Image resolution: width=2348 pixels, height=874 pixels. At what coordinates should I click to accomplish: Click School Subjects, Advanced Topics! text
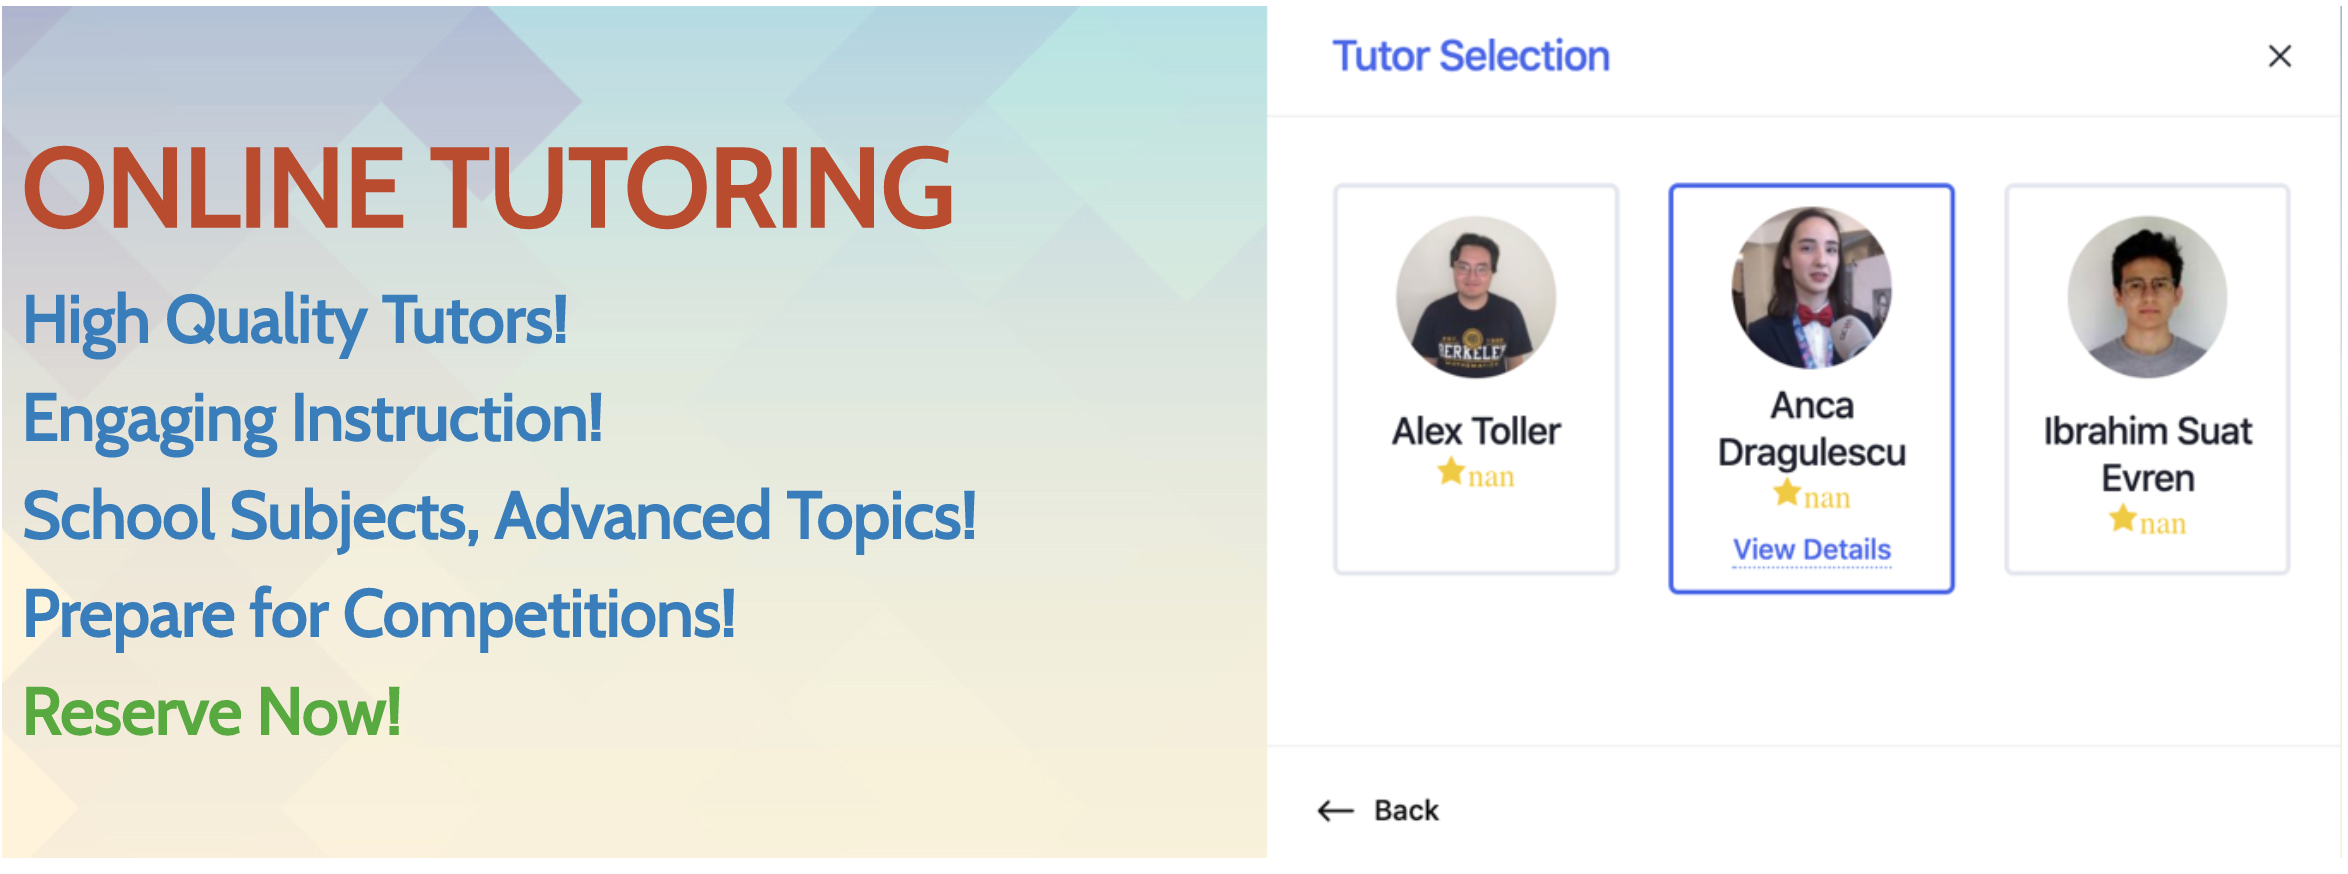click(x=498, y=518)
